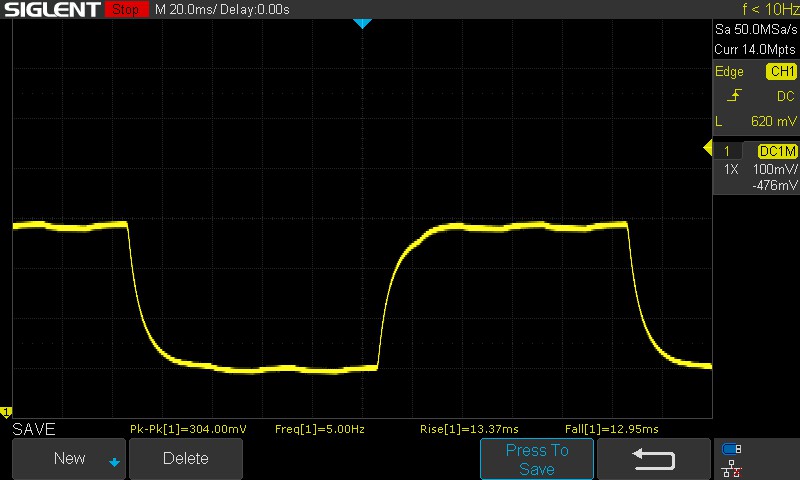Click the DC1M coupling badge

(x=777, y=151)
